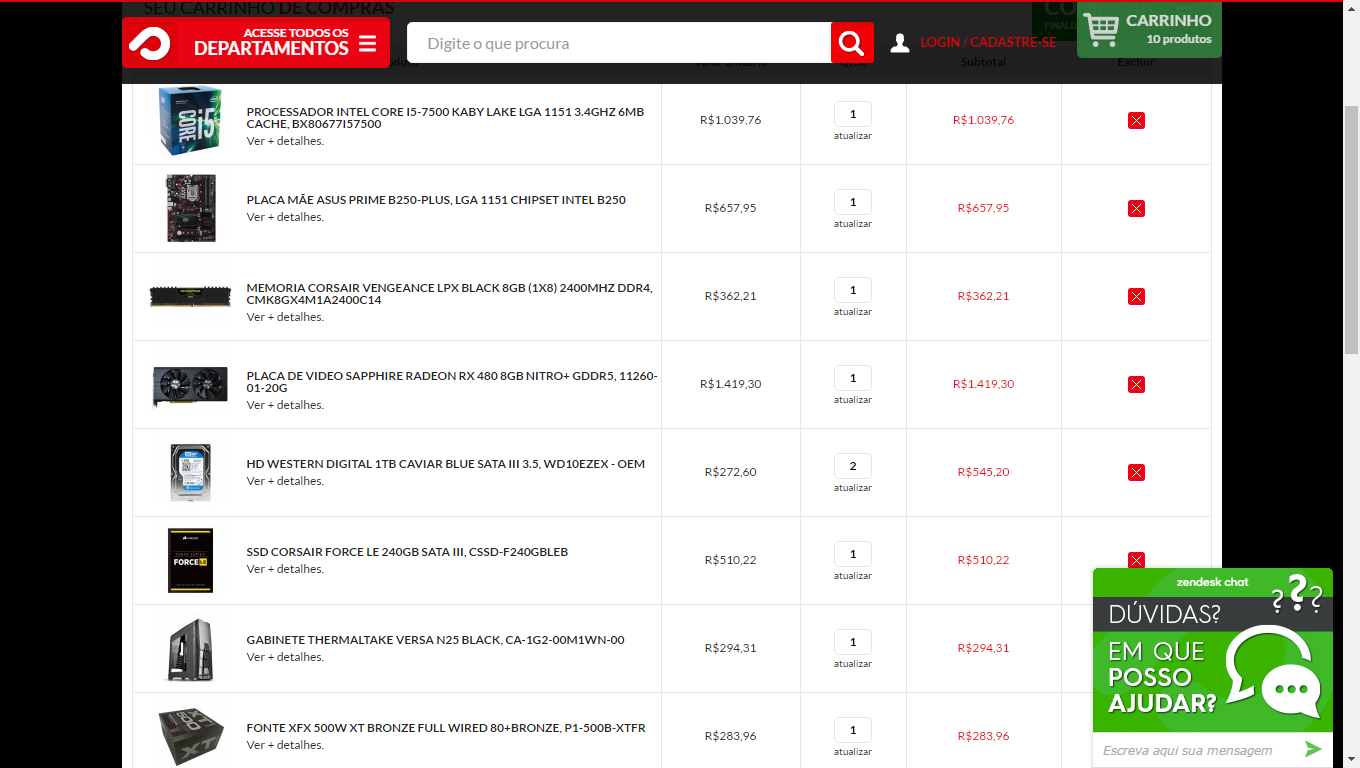Open Placa Mãe Asus Prime B250-Plus title

click(436, 200)
